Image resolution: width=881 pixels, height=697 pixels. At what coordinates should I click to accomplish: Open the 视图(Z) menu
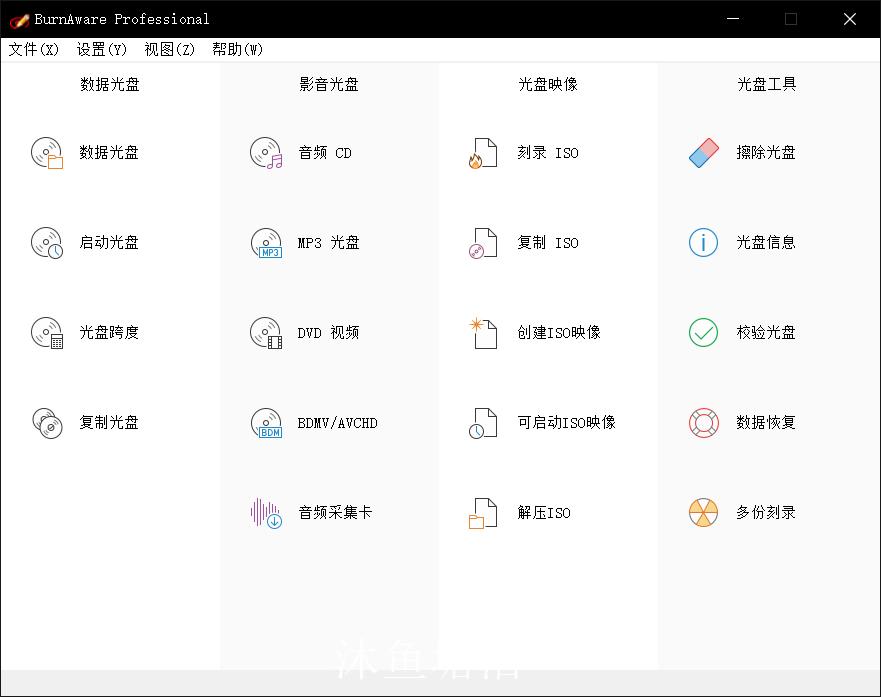(x=168, y=48)
